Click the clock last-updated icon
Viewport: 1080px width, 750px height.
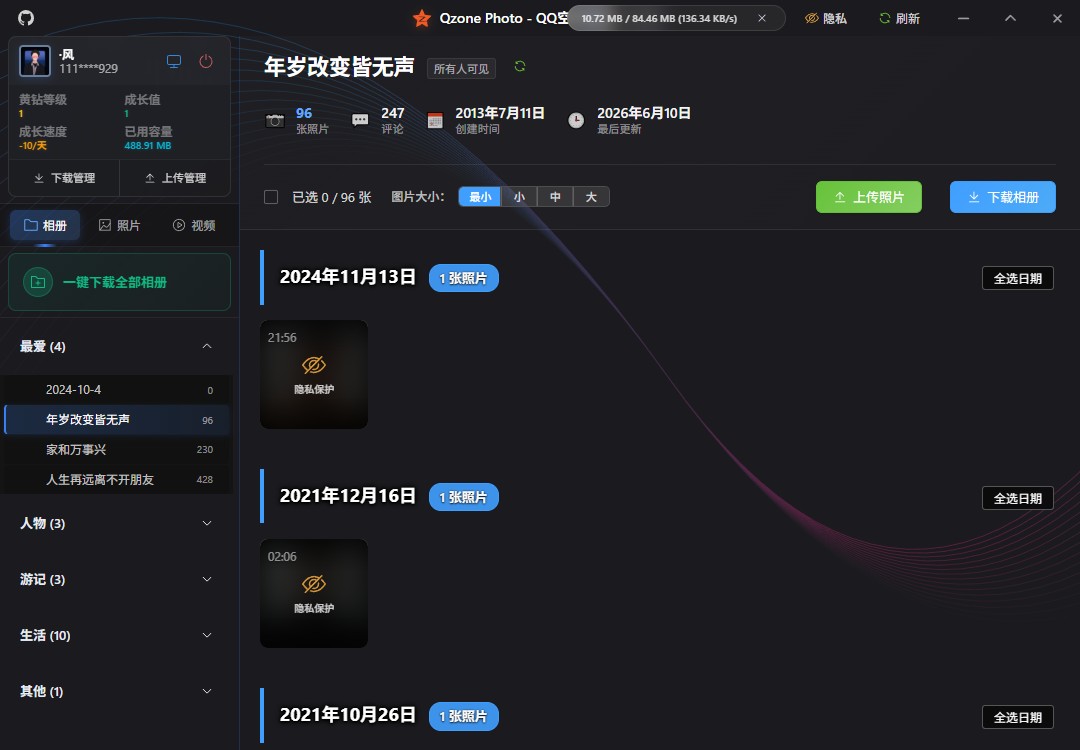click(576, 121)
